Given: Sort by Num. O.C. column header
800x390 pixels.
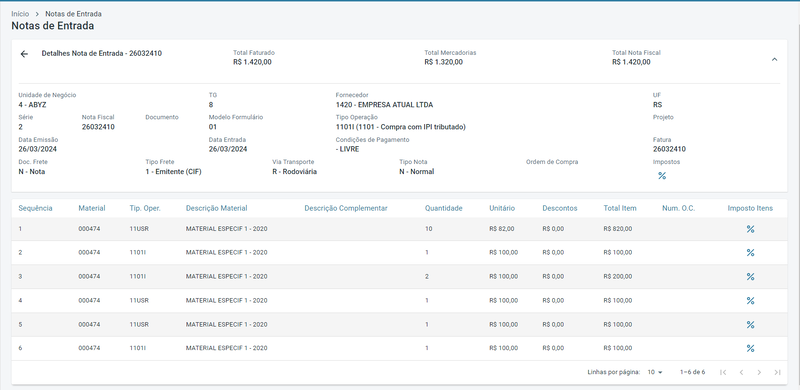Looking at the screenshot, I should click(679, 208).
